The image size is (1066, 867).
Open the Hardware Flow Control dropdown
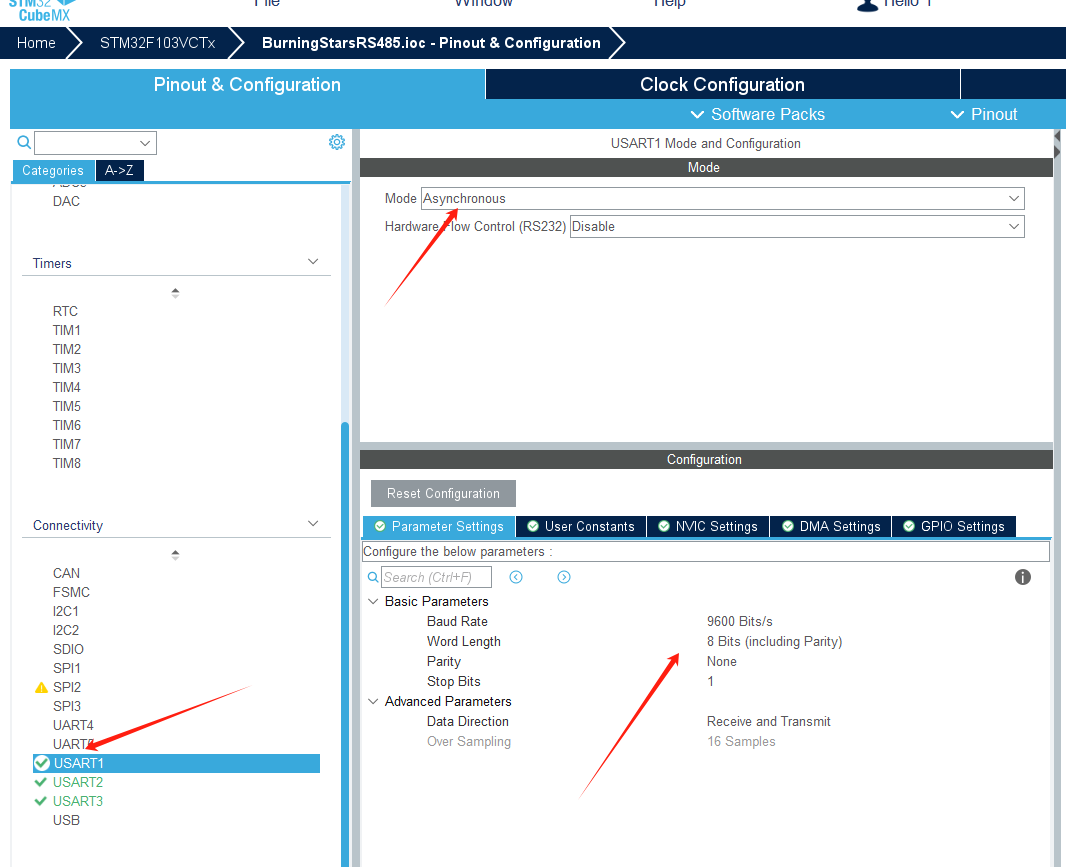(x=797, y=226)
